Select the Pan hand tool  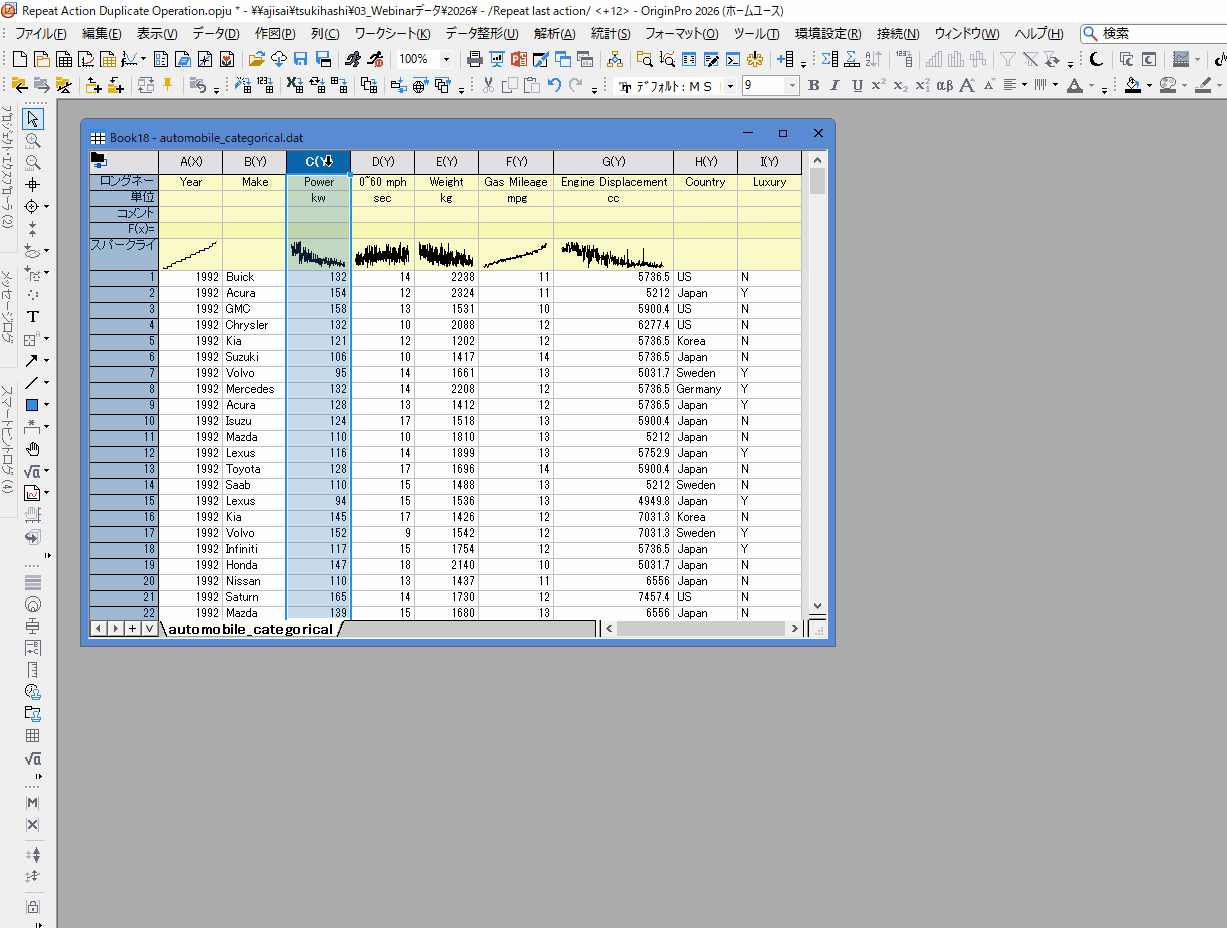(x=32, y=449)
